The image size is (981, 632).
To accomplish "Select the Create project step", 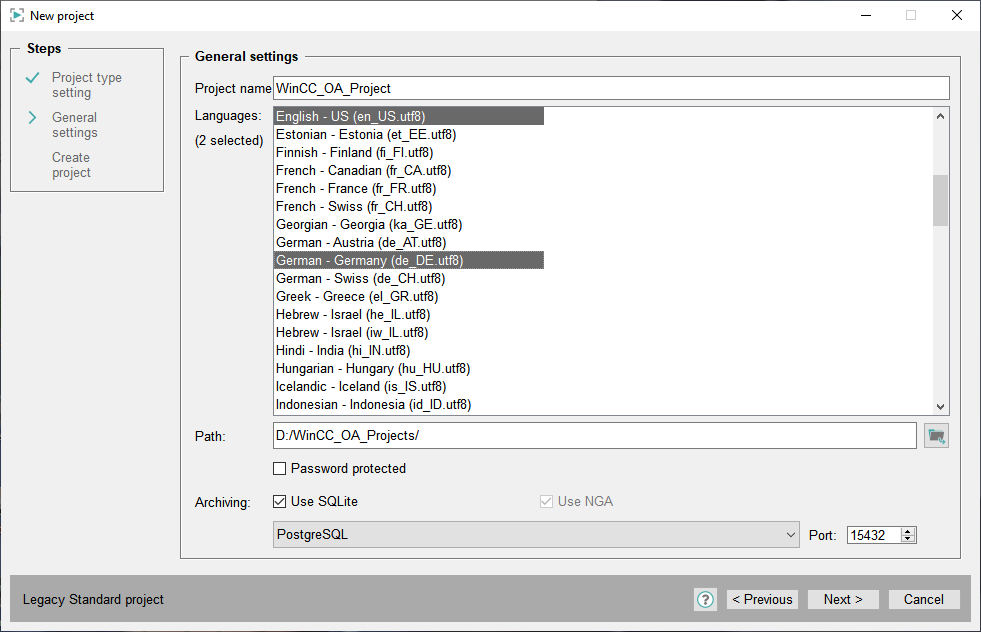I will [x=71, y=165].
